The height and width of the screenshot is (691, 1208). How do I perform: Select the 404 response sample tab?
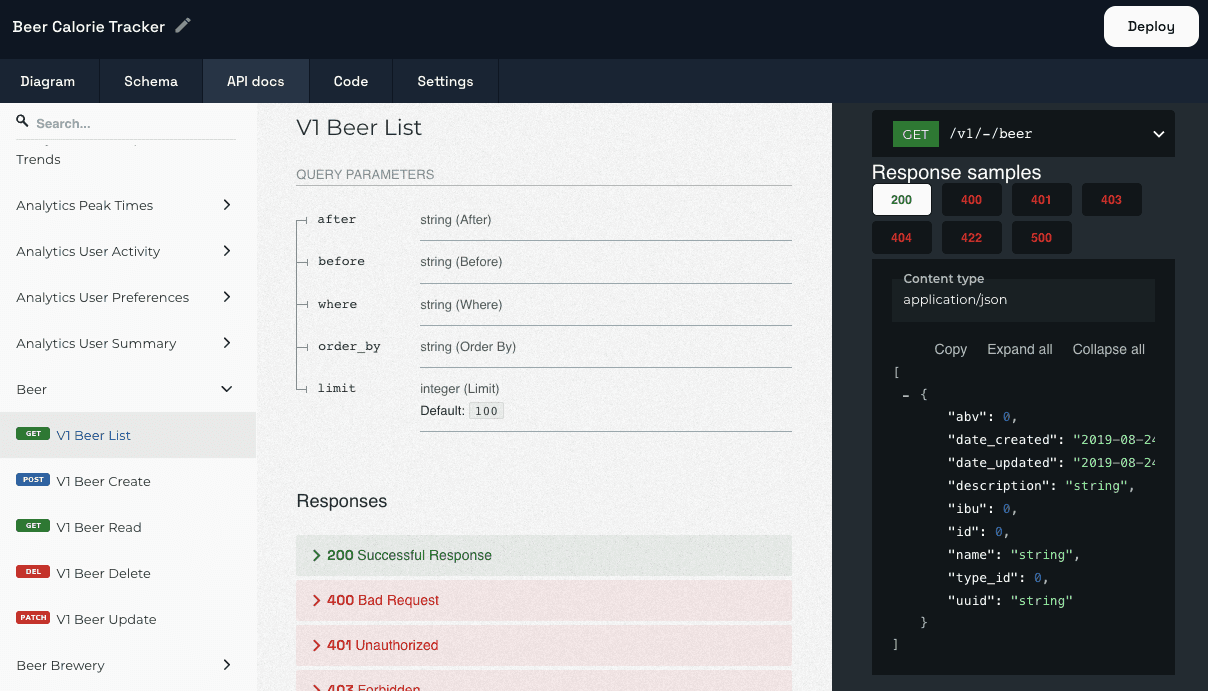[x=902, y=238]
